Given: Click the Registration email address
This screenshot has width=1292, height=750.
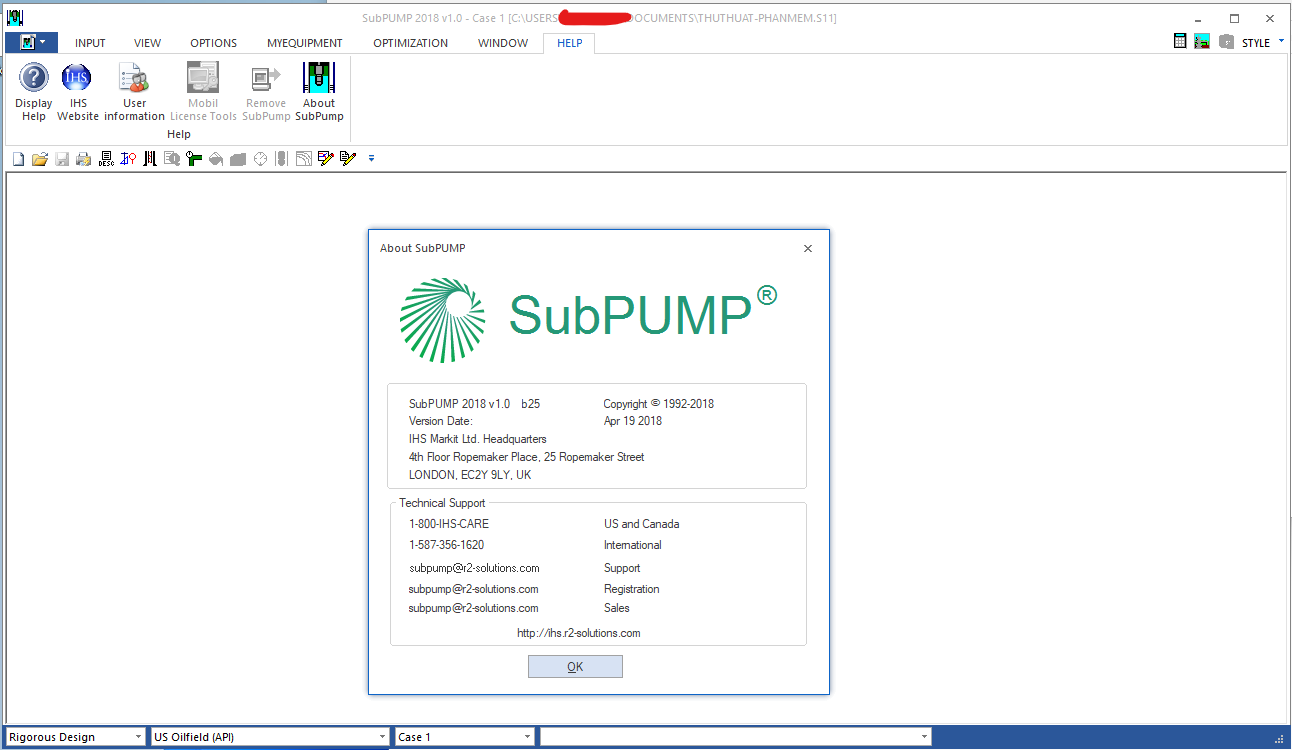Looking at the screenshot, I should click(474, 589).
